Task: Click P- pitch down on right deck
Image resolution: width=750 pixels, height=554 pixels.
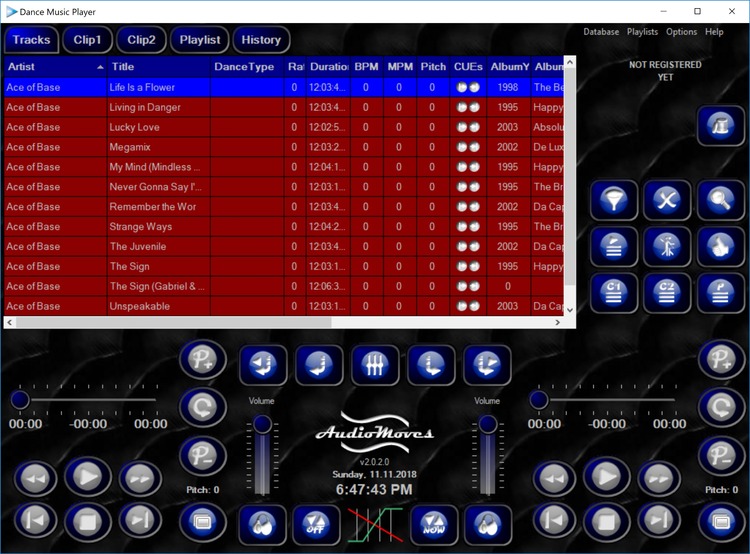Action: (x=721, y=455)
